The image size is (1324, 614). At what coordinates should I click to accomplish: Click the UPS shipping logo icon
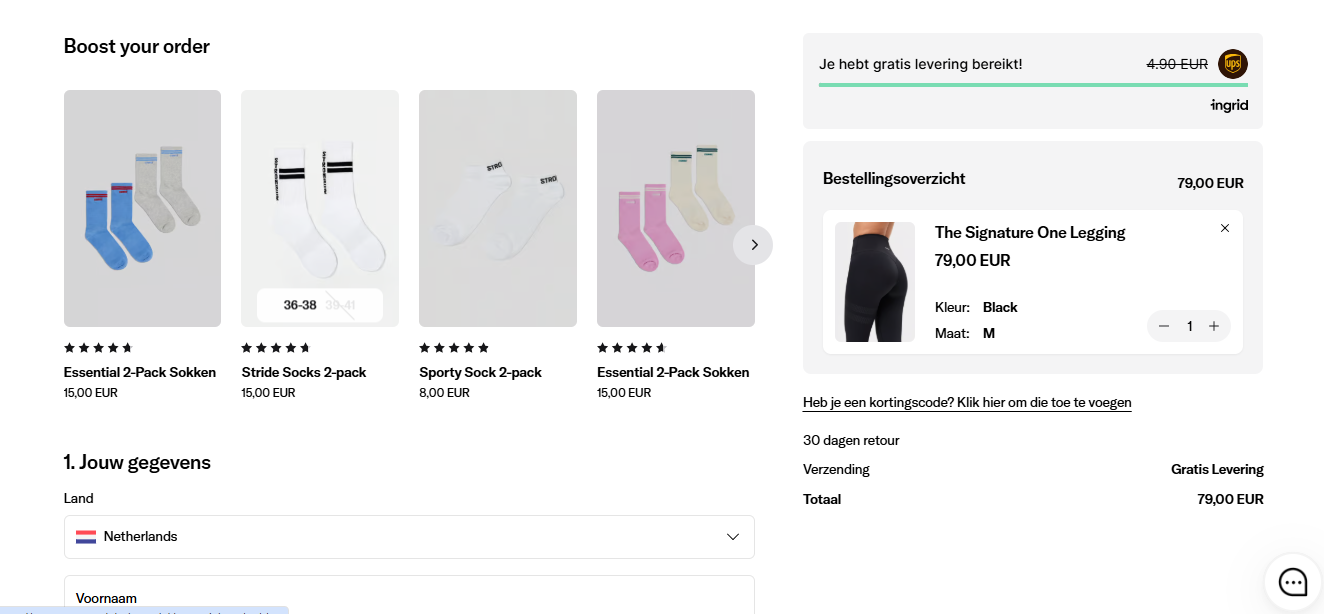coord(1233,64)
